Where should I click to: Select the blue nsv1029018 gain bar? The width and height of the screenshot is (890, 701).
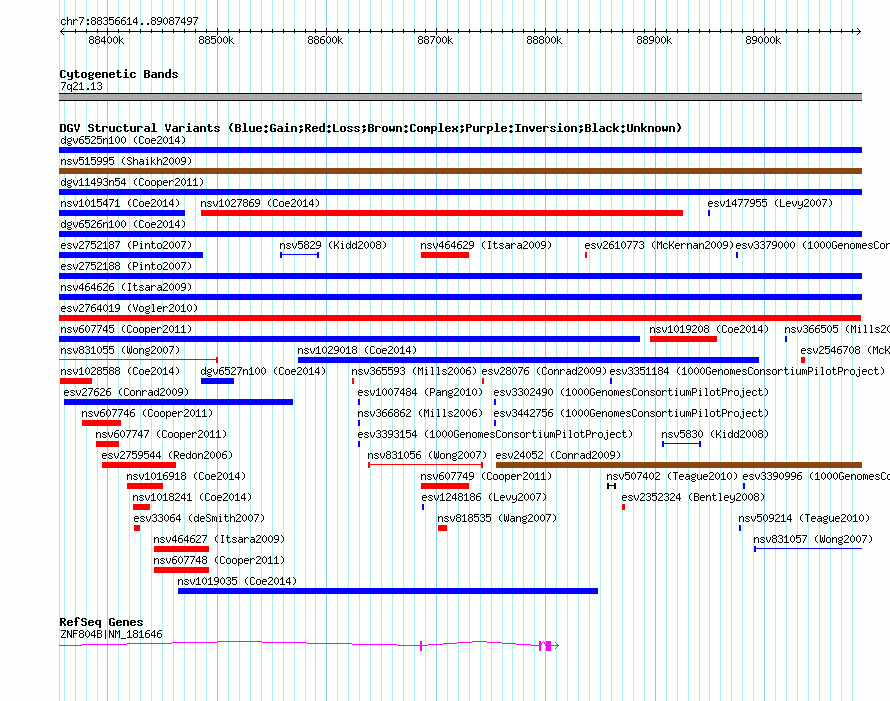click(x=528, y=360)
